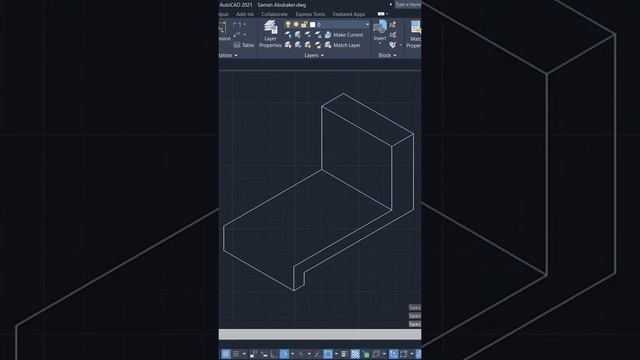Viewport: 640px width, 360px height.
Task: Click Edit Attributes icon in Block panel
Action: tap(392, 45)
